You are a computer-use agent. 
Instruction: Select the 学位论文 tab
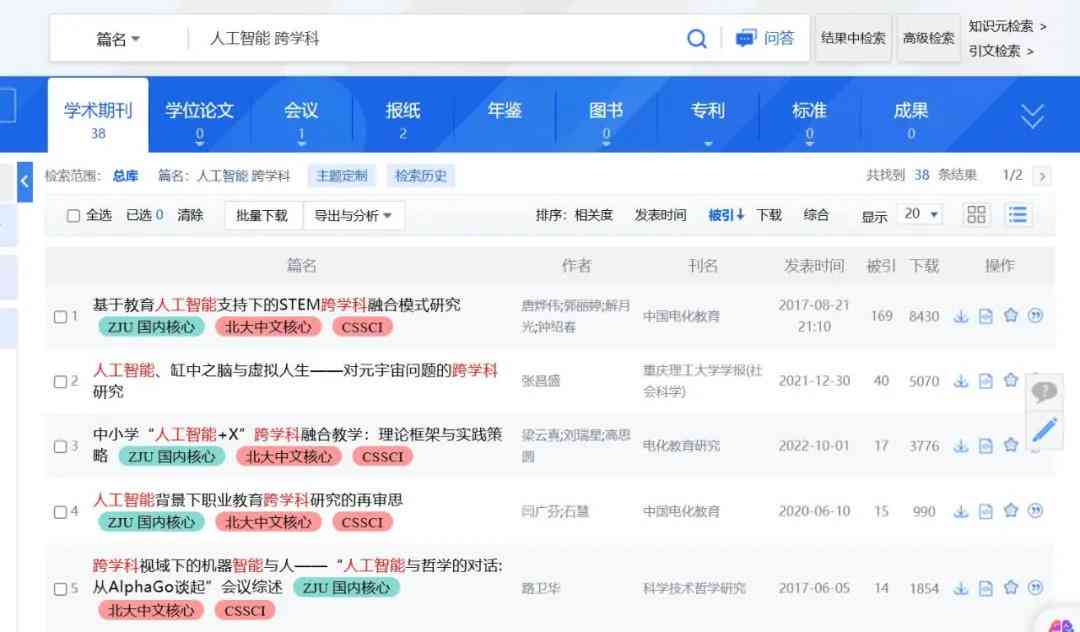pyautogui.click(x=199, y=117)
